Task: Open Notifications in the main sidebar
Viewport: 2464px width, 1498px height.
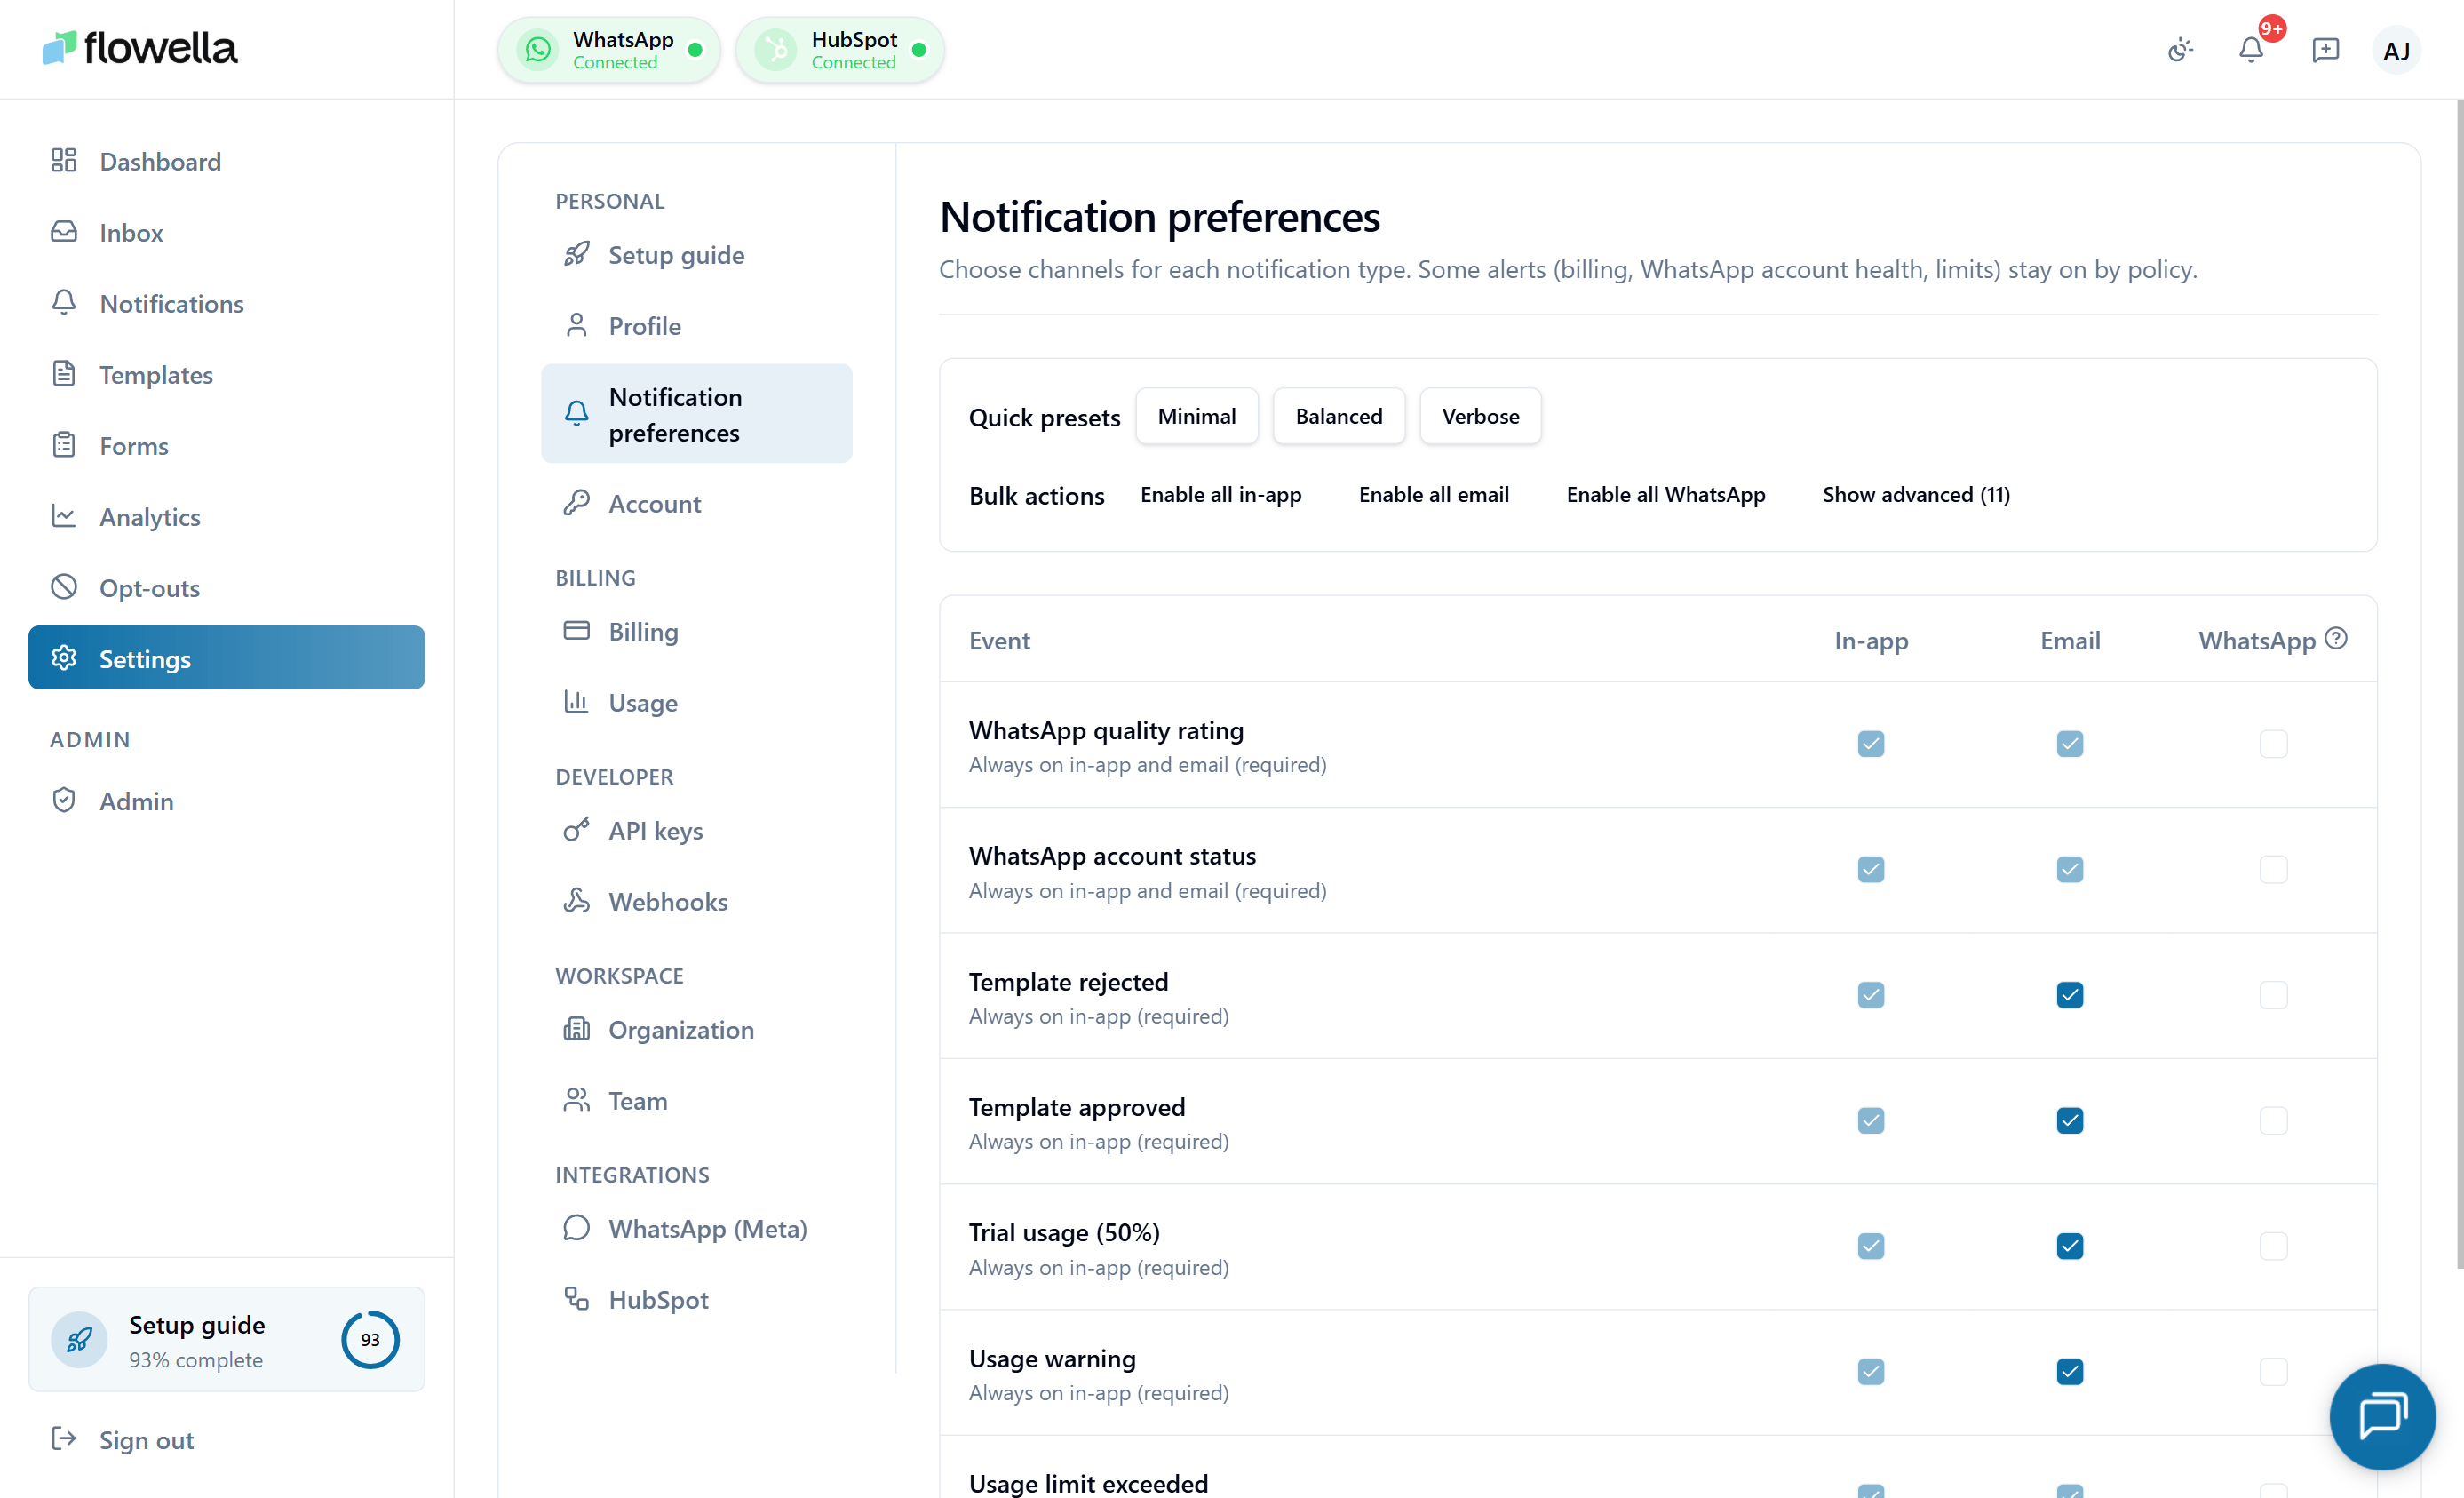Action: (x=226, y=303)
